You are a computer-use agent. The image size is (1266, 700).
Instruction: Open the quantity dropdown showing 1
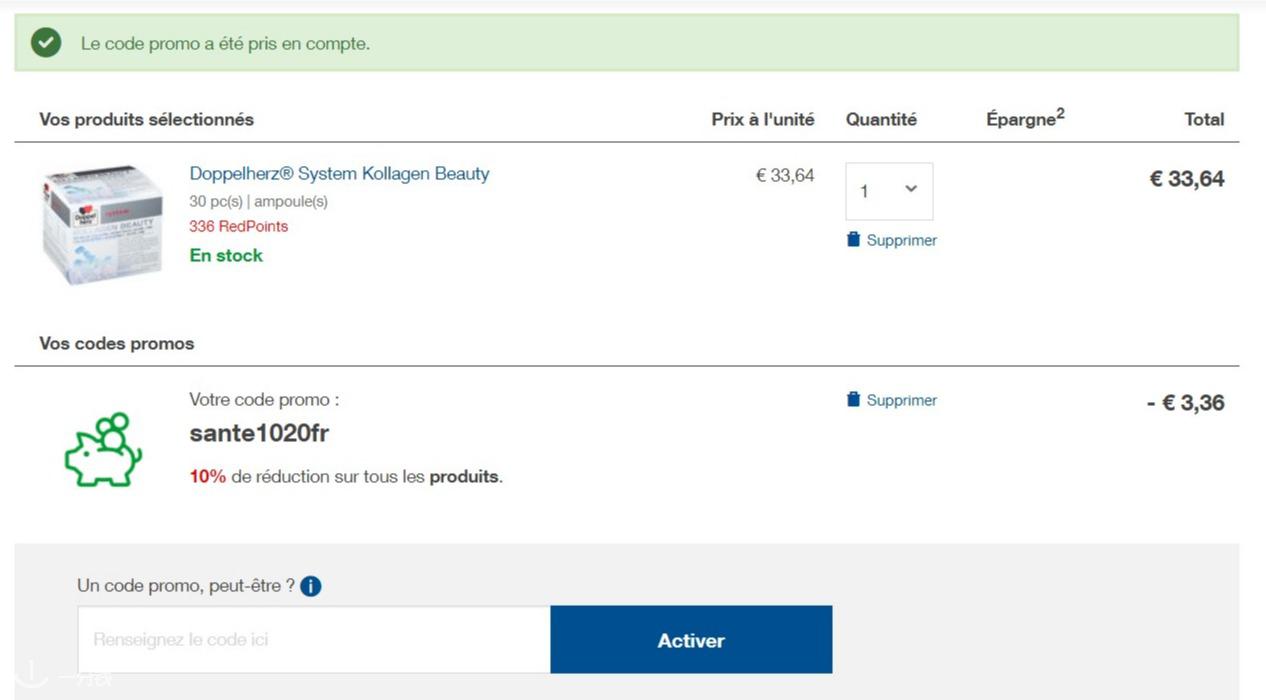889,191
